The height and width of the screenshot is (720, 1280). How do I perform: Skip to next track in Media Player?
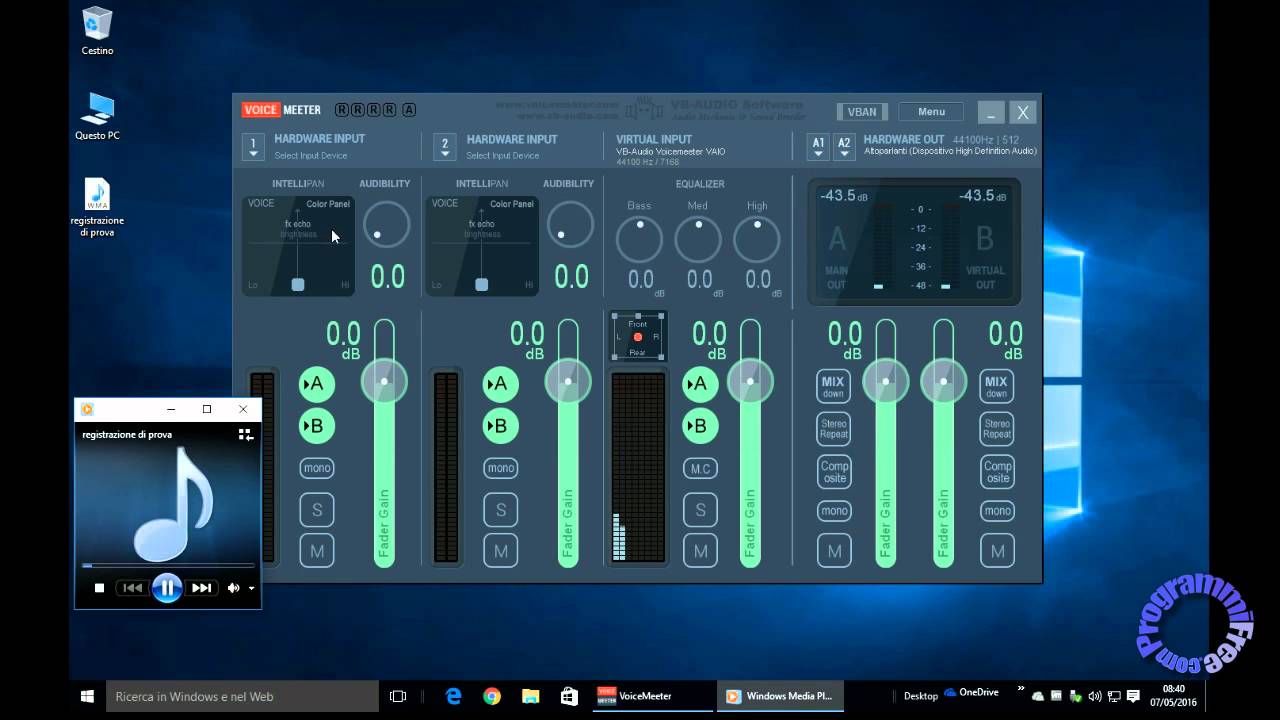(201, 588)
